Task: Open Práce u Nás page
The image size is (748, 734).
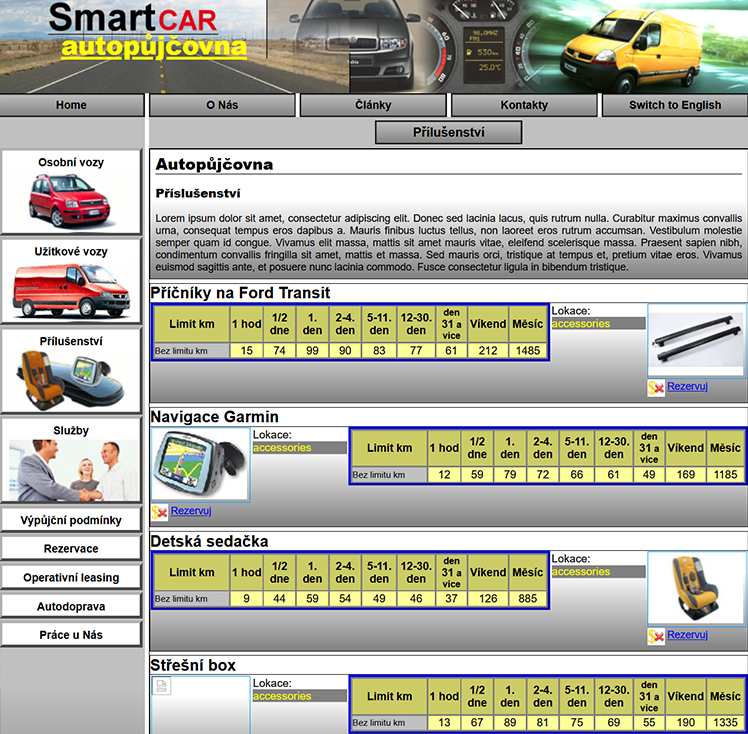Action: [71, 635]
